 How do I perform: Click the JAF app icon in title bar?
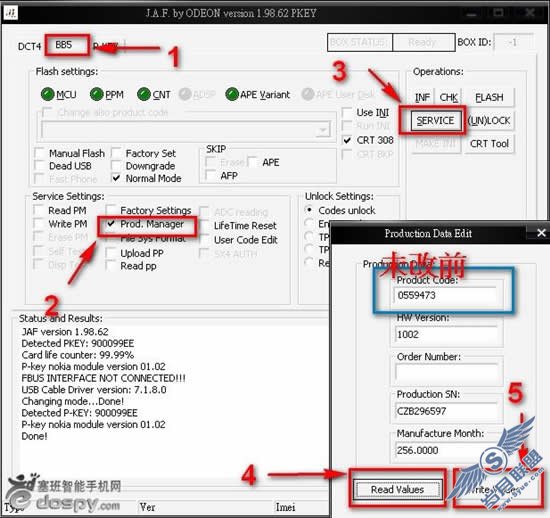11,13
